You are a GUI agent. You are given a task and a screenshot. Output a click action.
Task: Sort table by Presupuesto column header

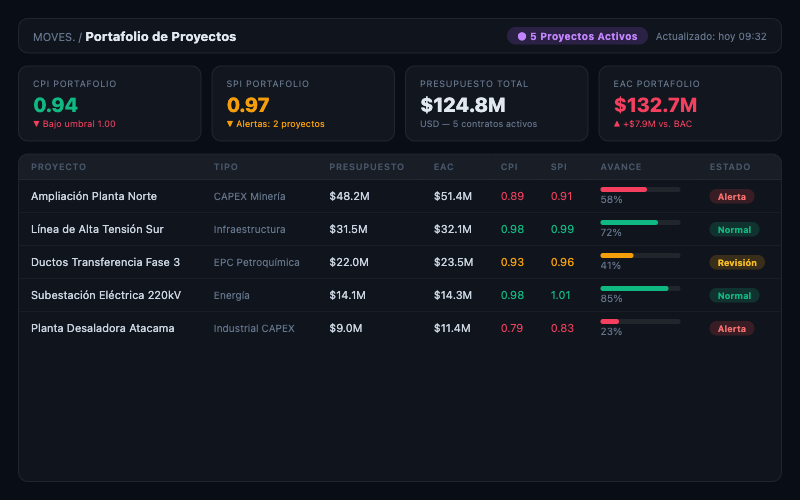[x=366, y=167]
